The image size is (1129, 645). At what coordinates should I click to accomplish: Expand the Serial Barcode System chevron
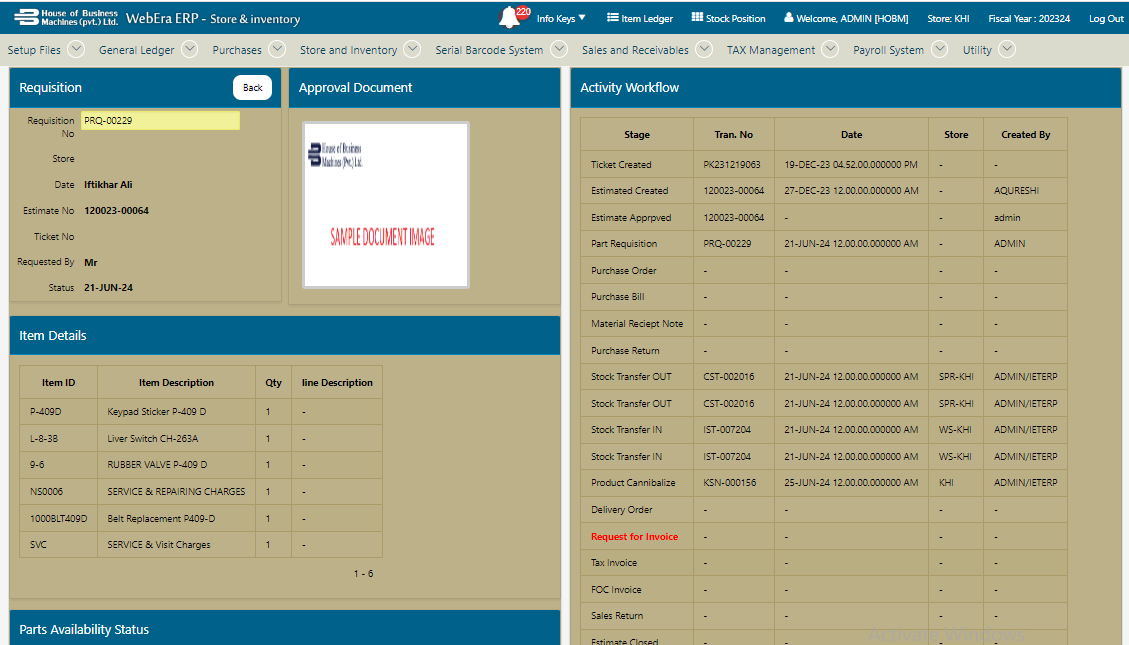[559, 49]
